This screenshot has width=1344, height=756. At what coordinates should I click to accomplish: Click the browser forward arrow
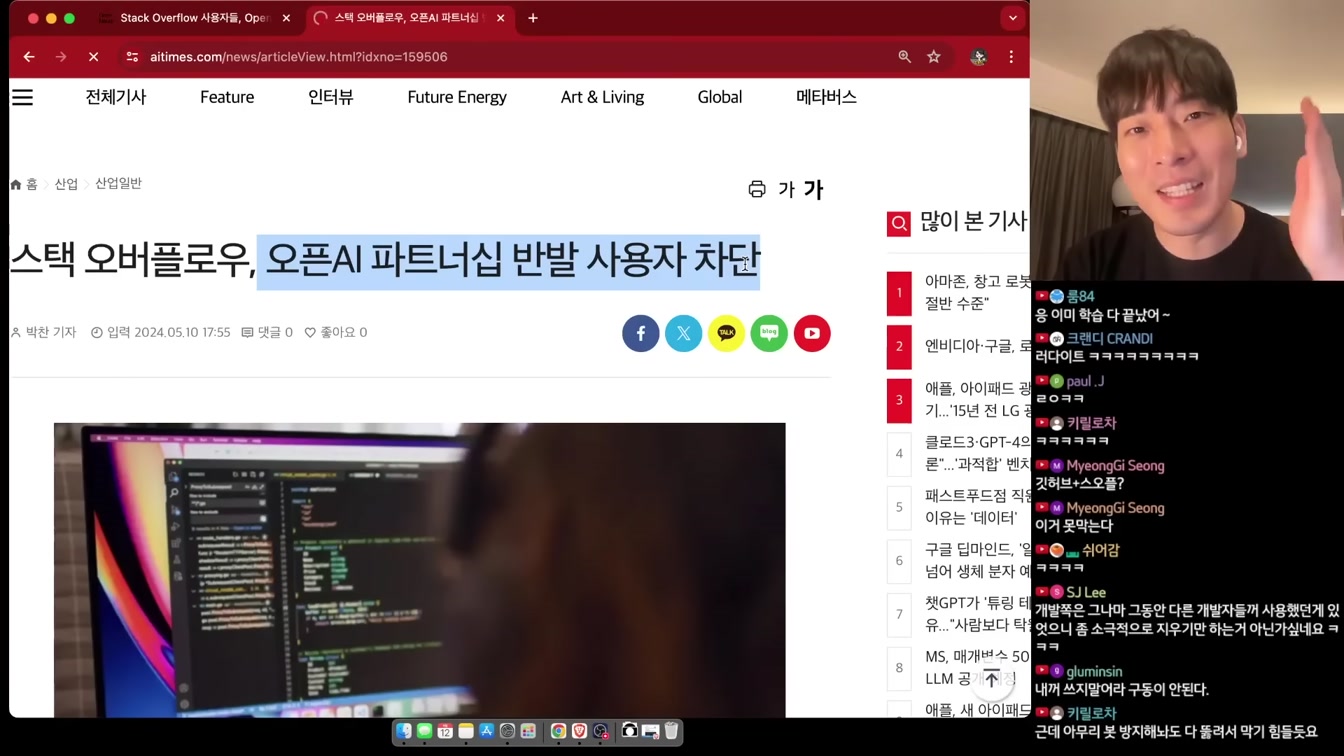[61, 57]
